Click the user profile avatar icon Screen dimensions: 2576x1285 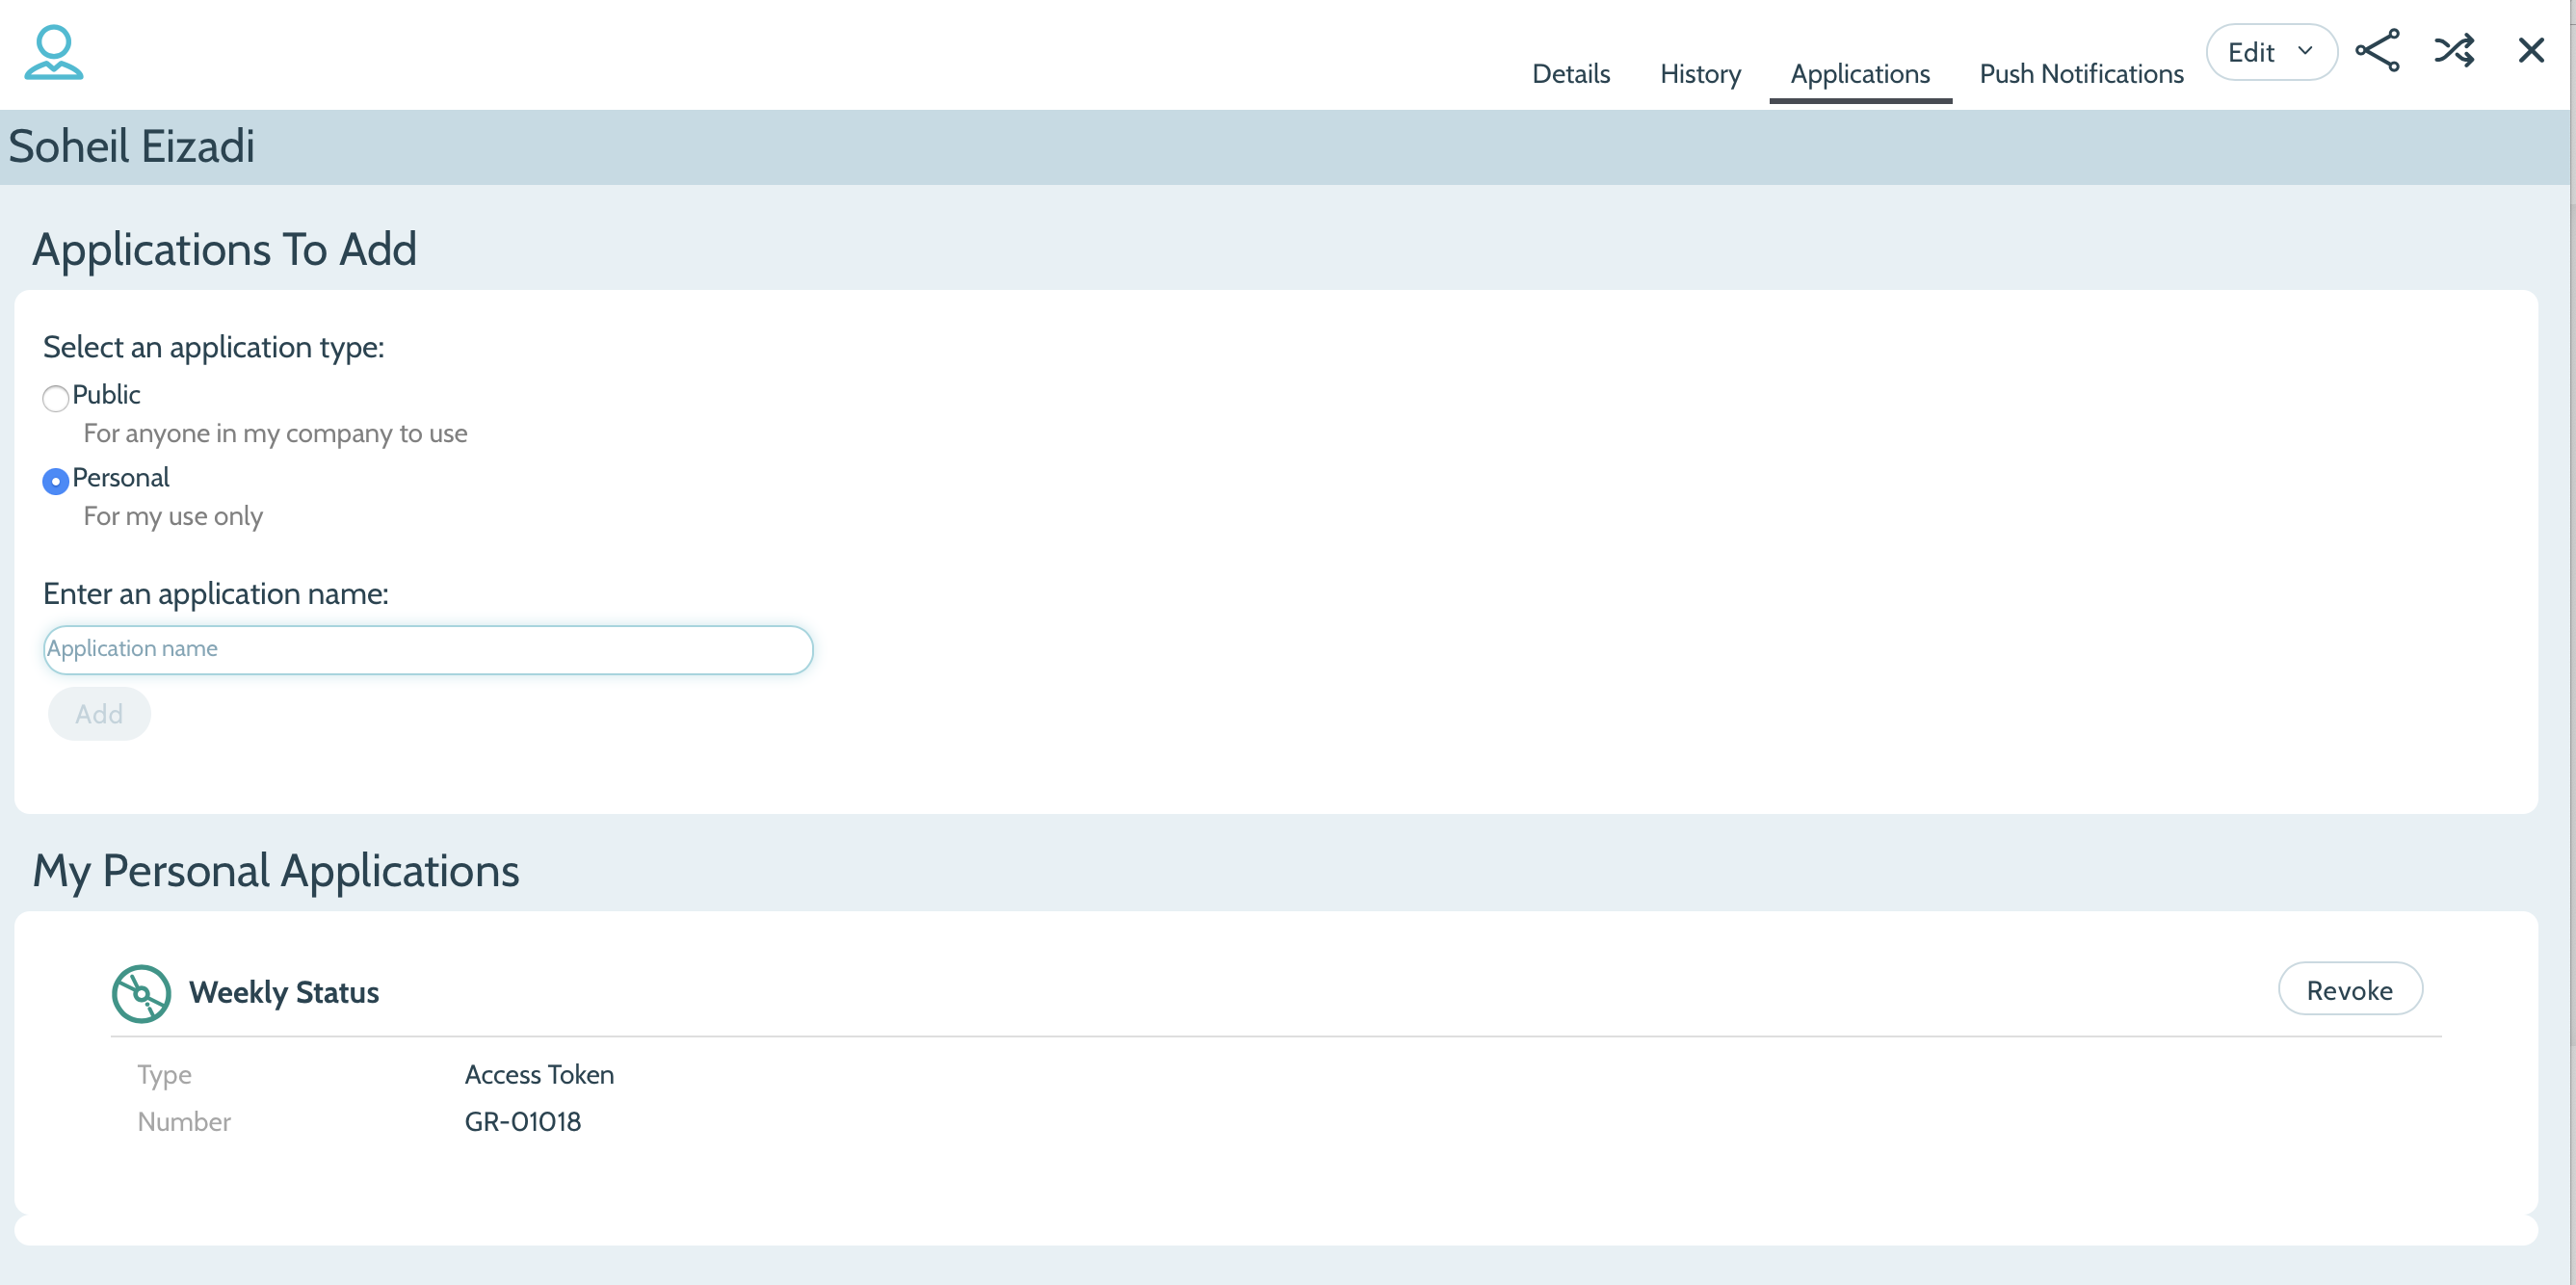(x=53, y=52)
